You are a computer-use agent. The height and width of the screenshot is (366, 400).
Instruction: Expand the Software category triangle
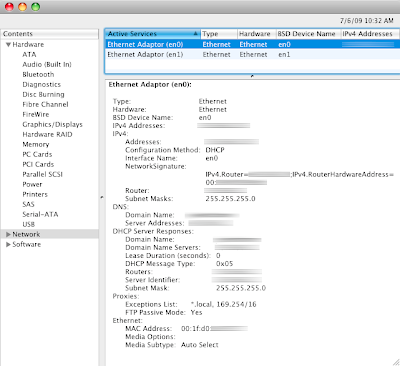pos(8,244)
